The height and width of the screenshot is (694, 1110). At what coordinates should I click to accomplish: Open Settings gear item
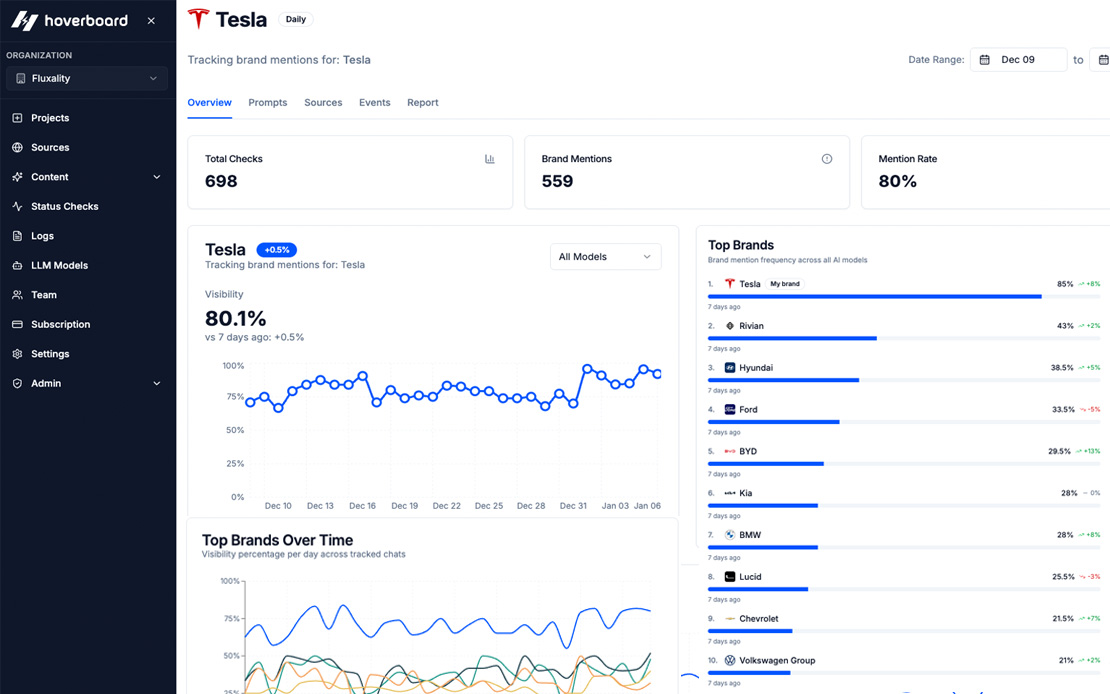(x=87, y=353)
